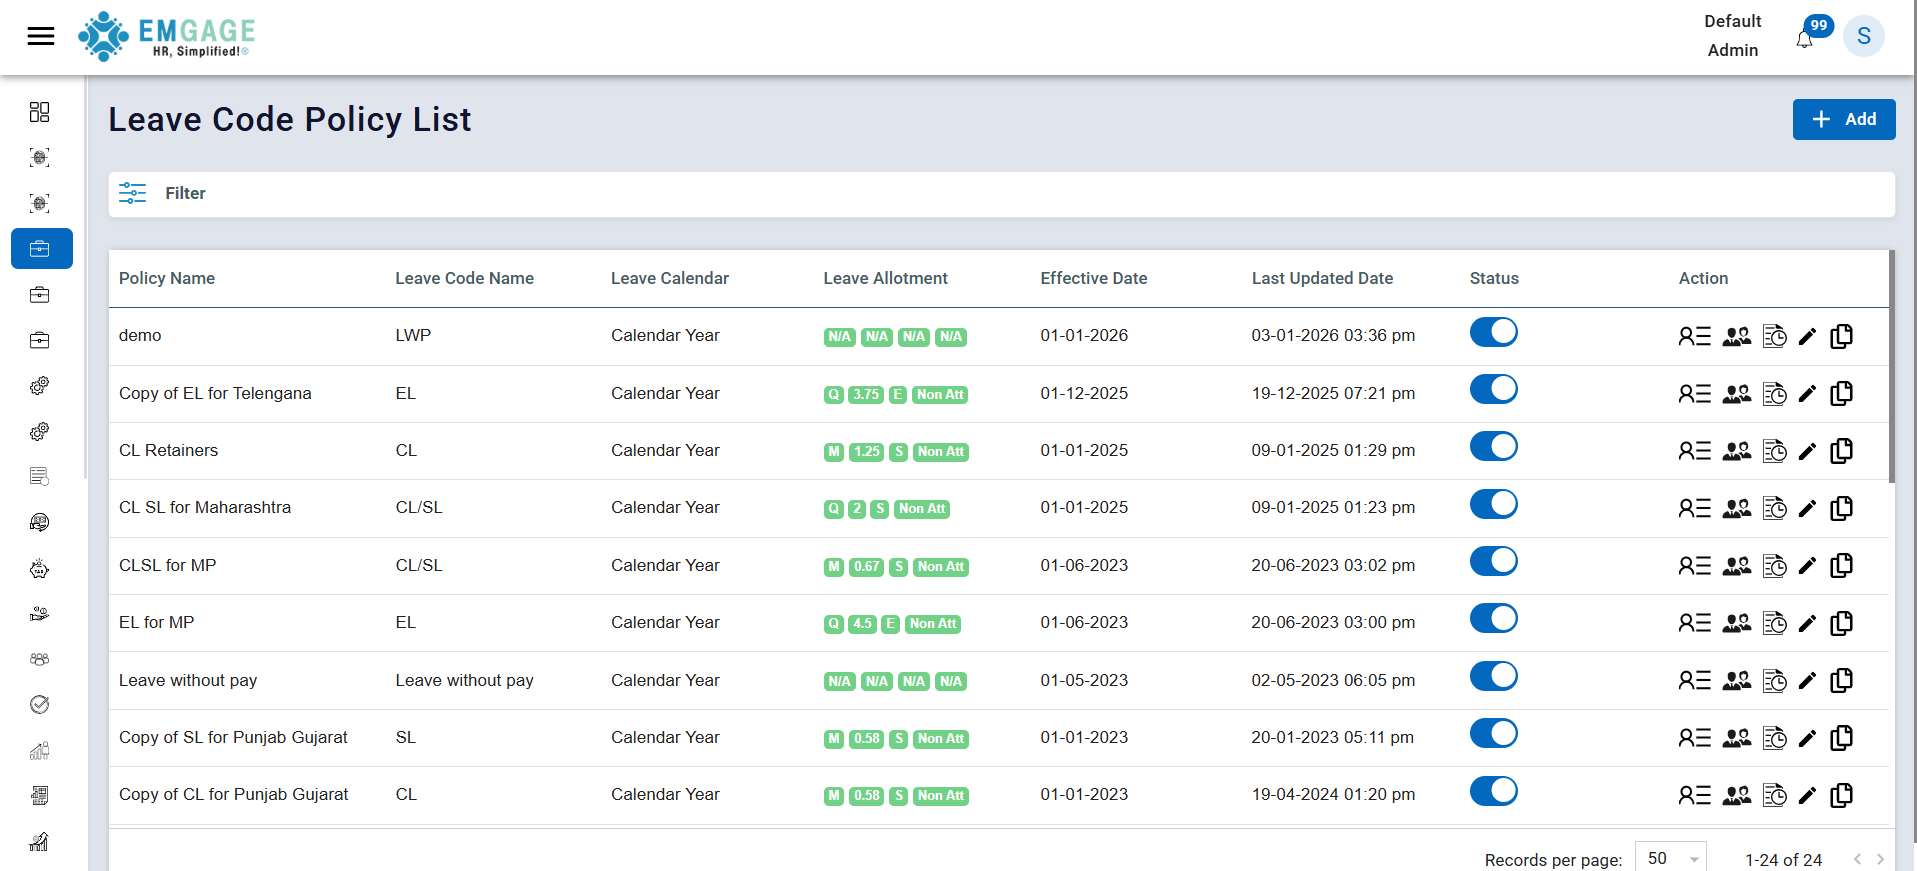Open employee list icon for EL for MP
Viewport: 1917px width, 871px height.
tap(1694, 623)
